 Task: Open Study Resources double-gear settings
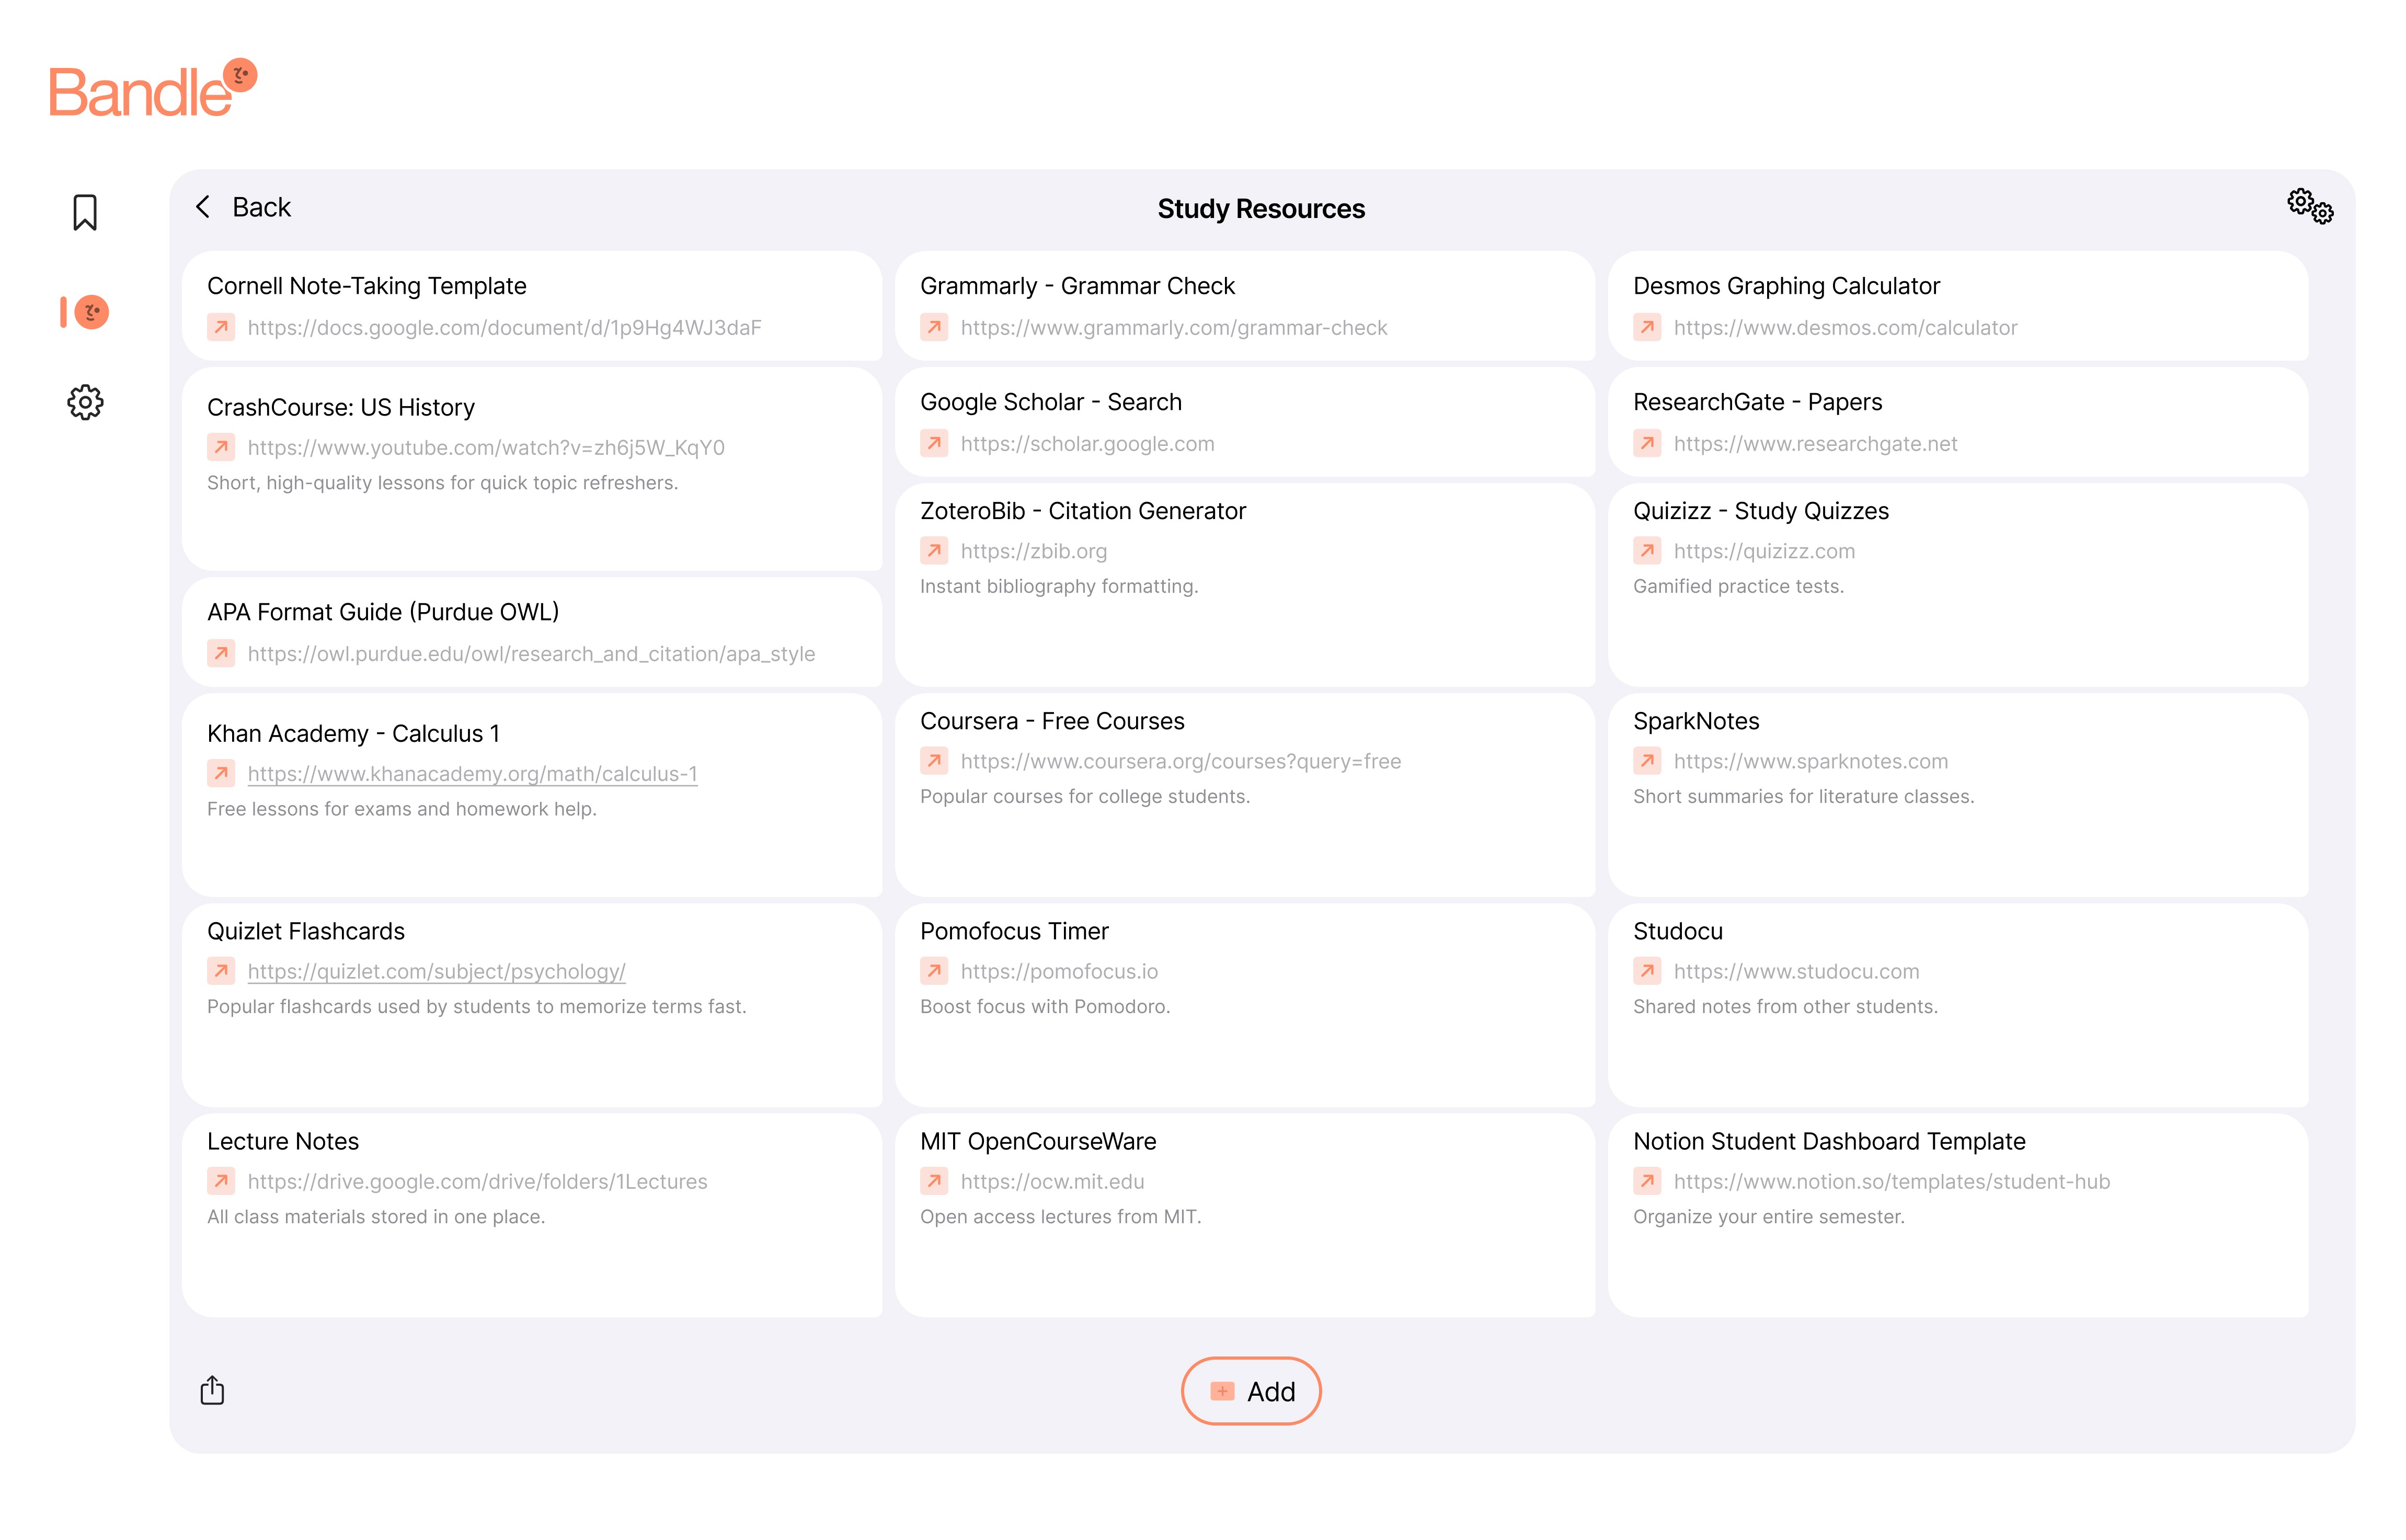[2310, 206]
